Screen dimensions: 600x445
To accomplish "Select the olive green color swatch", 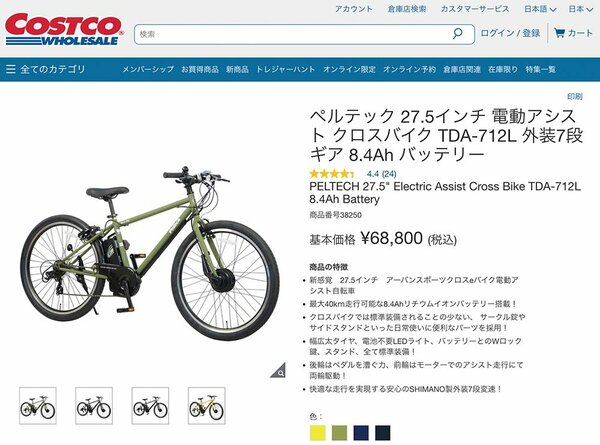I will (339, 433).
